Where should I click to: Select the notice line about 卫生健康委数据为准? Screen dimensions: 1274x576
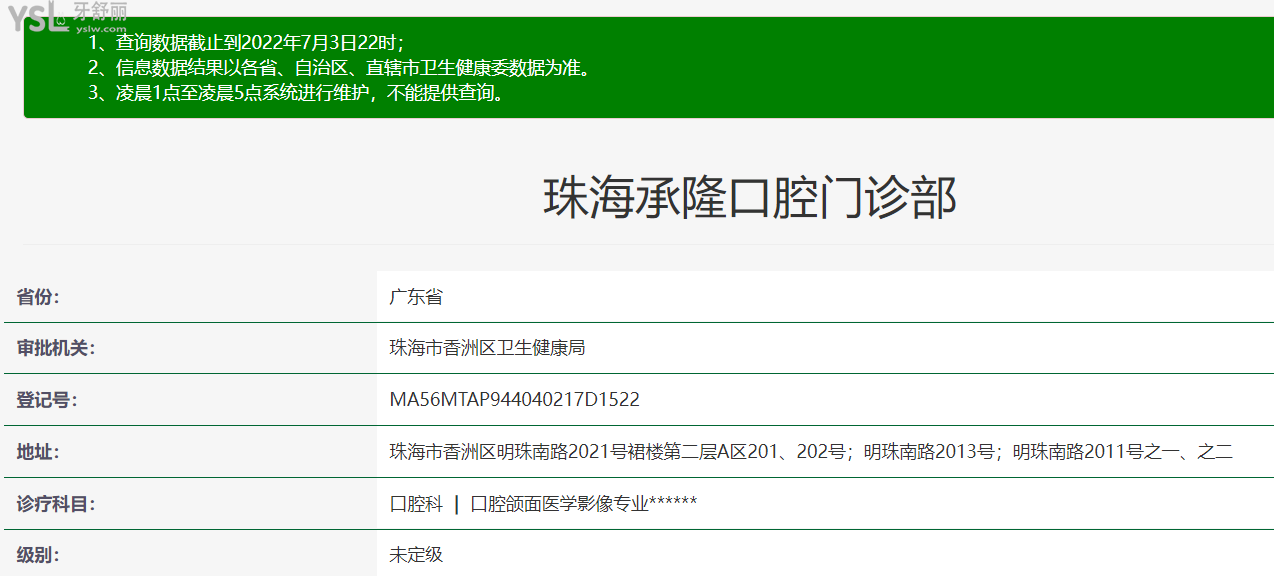click(x=339, y=68)
